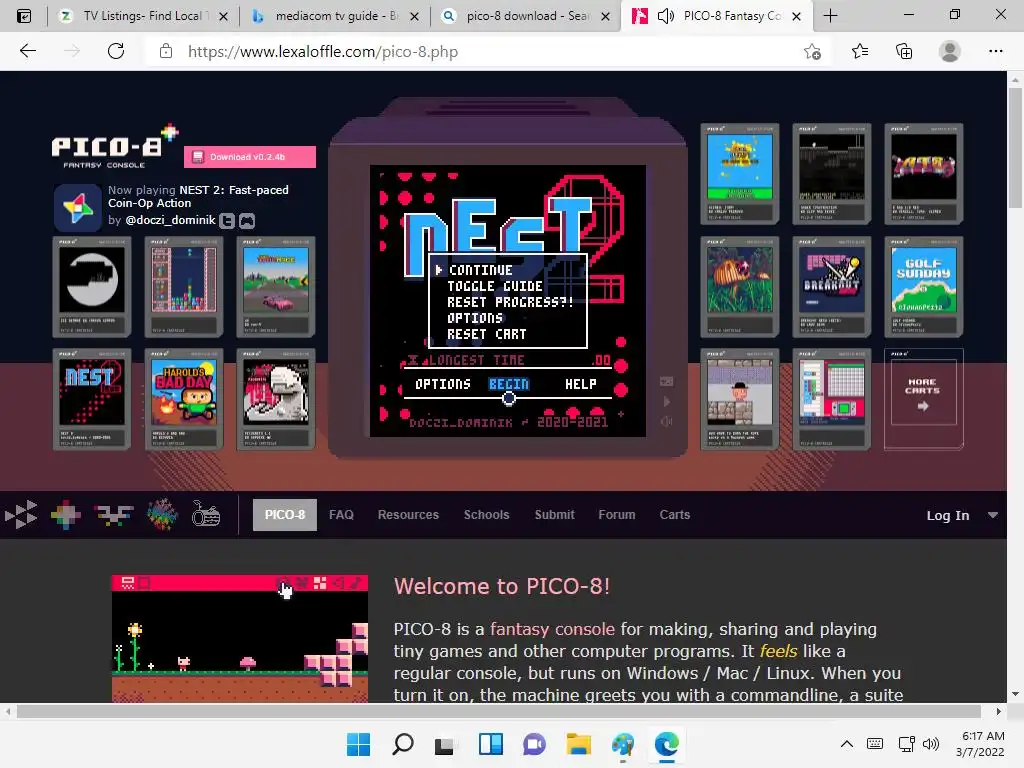The height and width of the screenshot is (768, 1024).
Task: Open the Voxatron robot nav icon
Action: (113, 515)
